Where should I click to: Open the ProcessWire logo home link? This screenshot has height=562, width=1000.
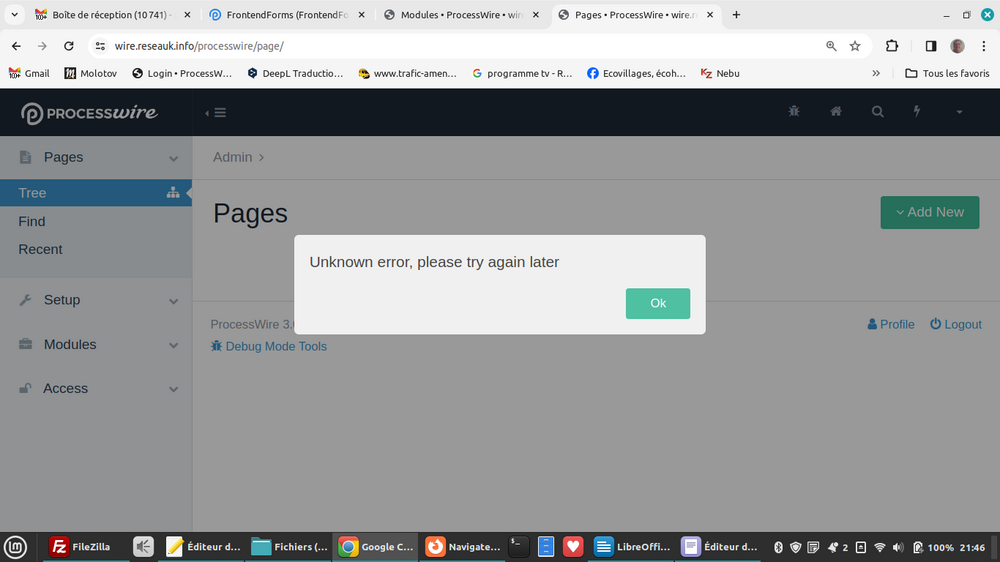point(89,113)
